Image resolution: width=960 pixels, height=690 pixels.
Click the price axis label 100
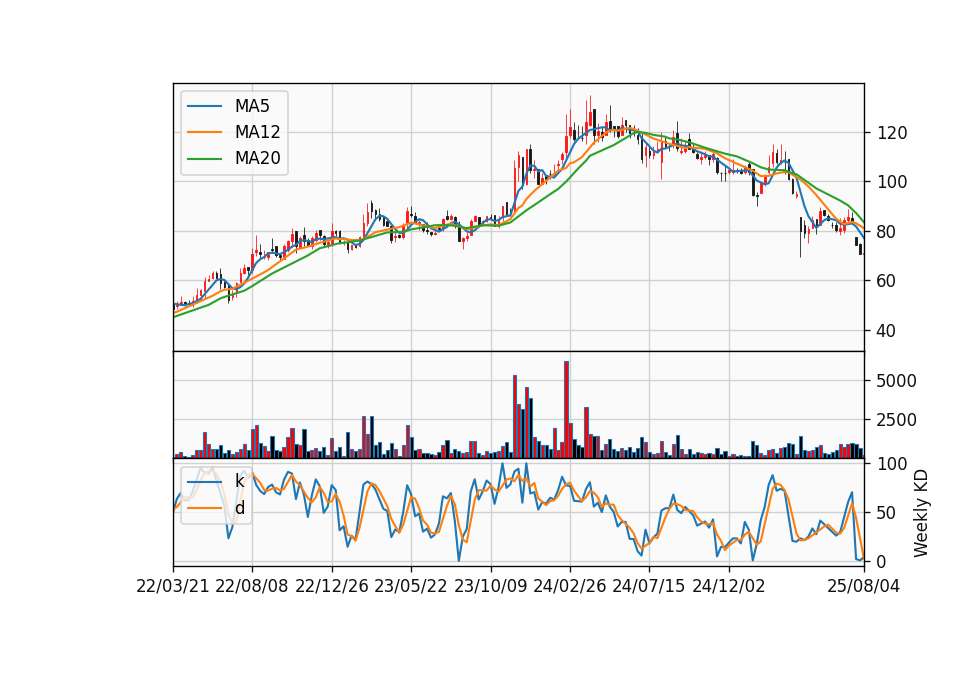tap(892, 182)
